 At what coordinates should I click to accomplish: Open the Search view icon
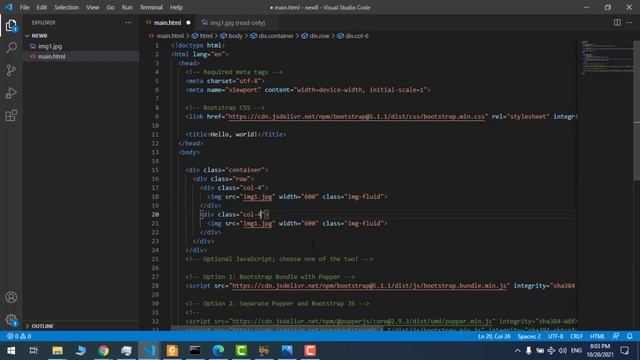tap(11, 48)
